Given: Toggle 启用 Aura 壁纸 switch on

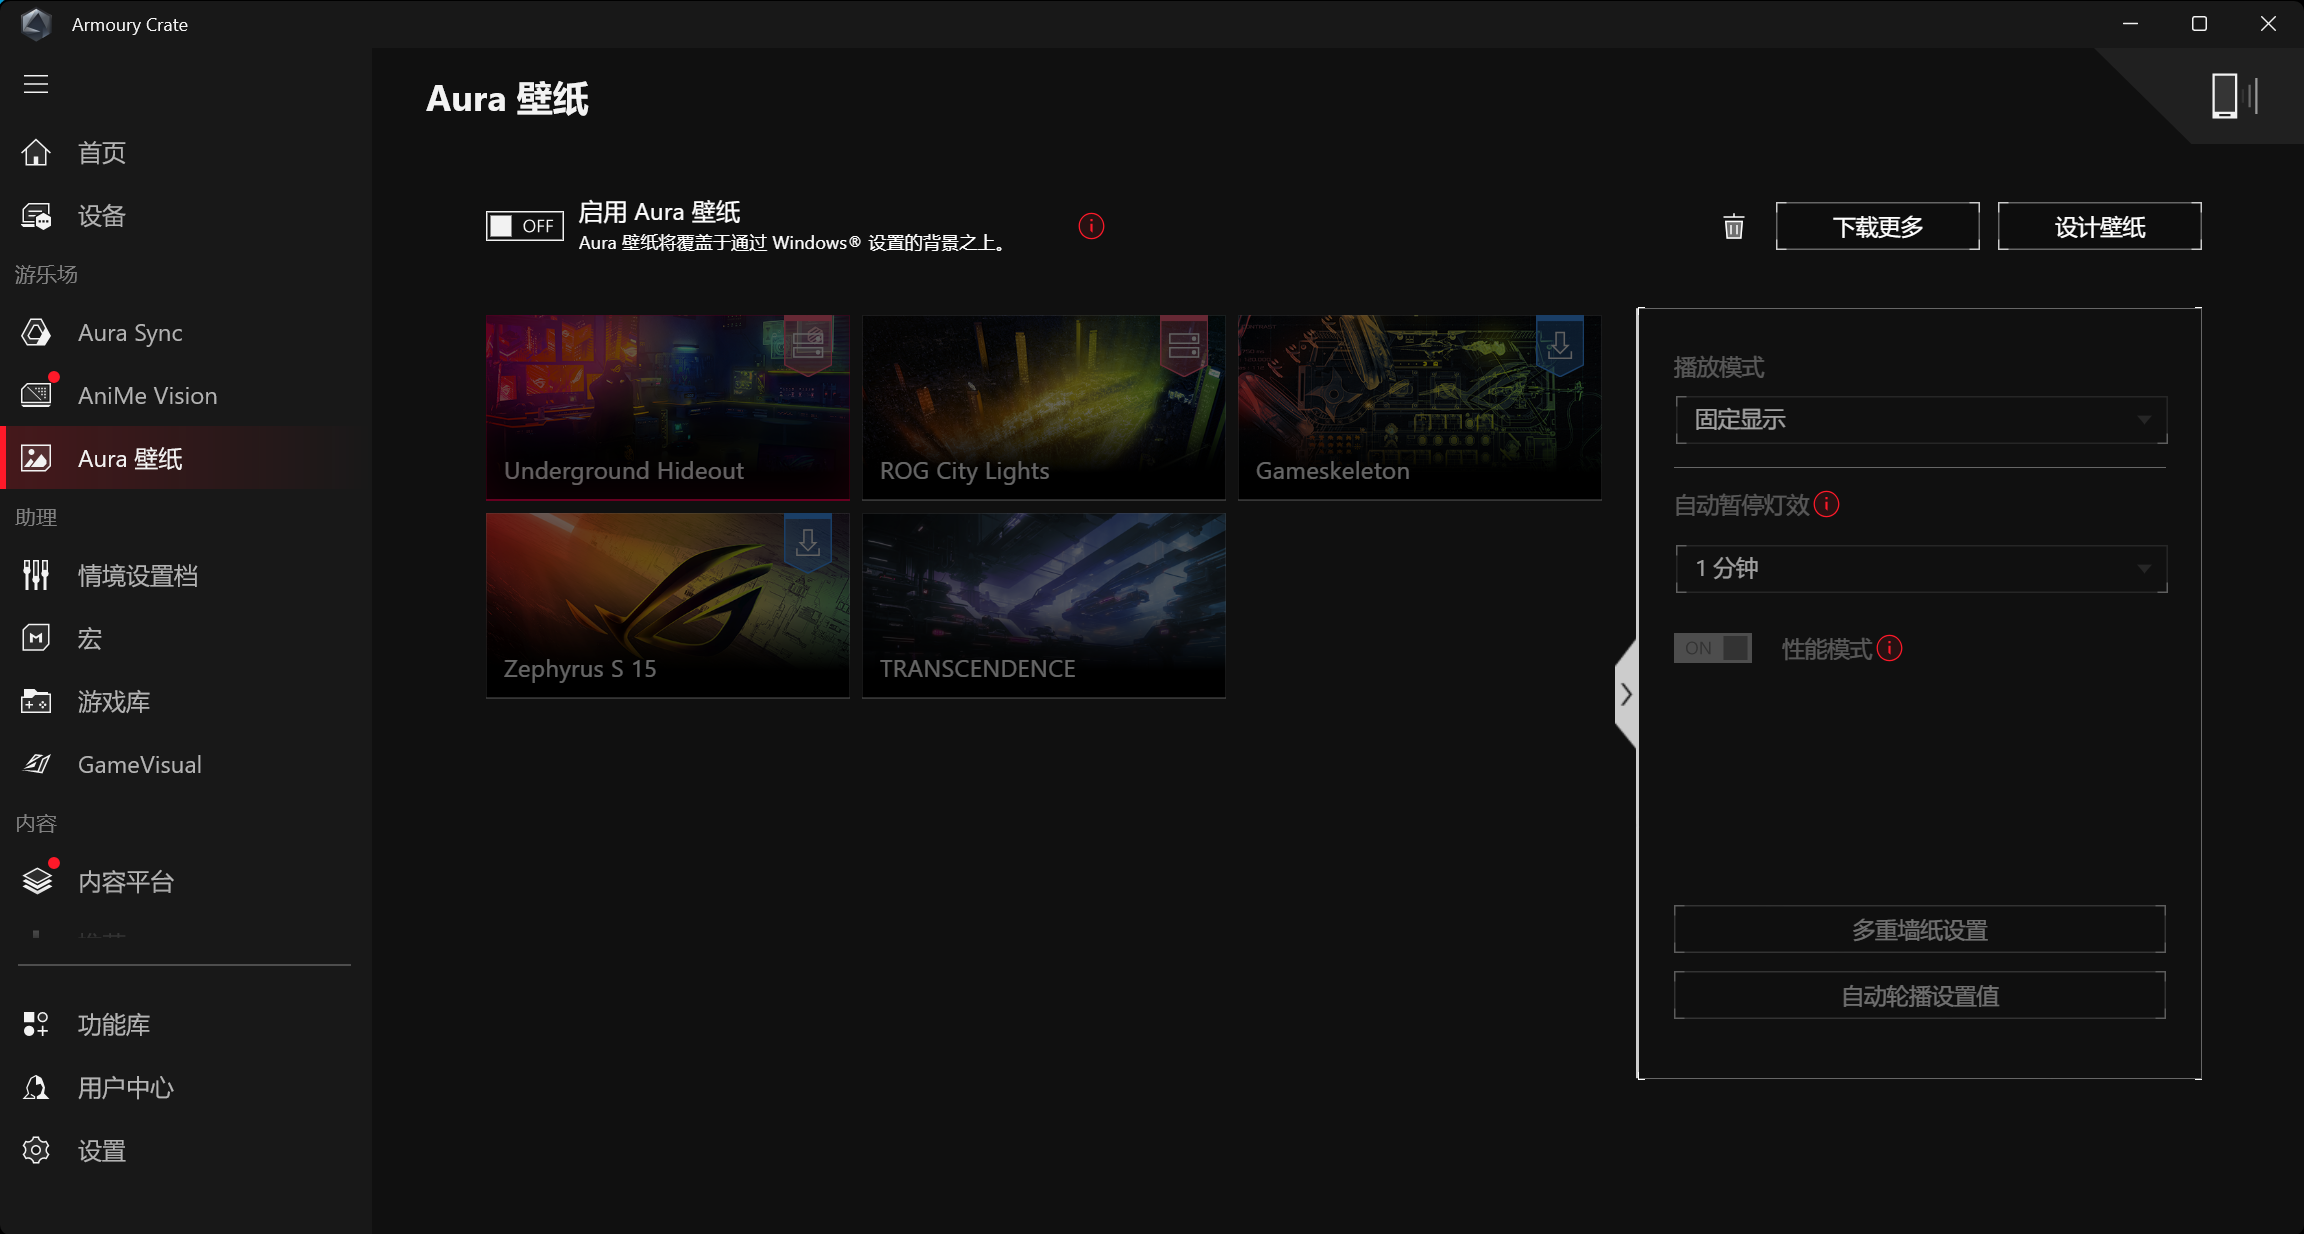Looking at the screenshot, I should pyautogui.click(x=524, y=226).
